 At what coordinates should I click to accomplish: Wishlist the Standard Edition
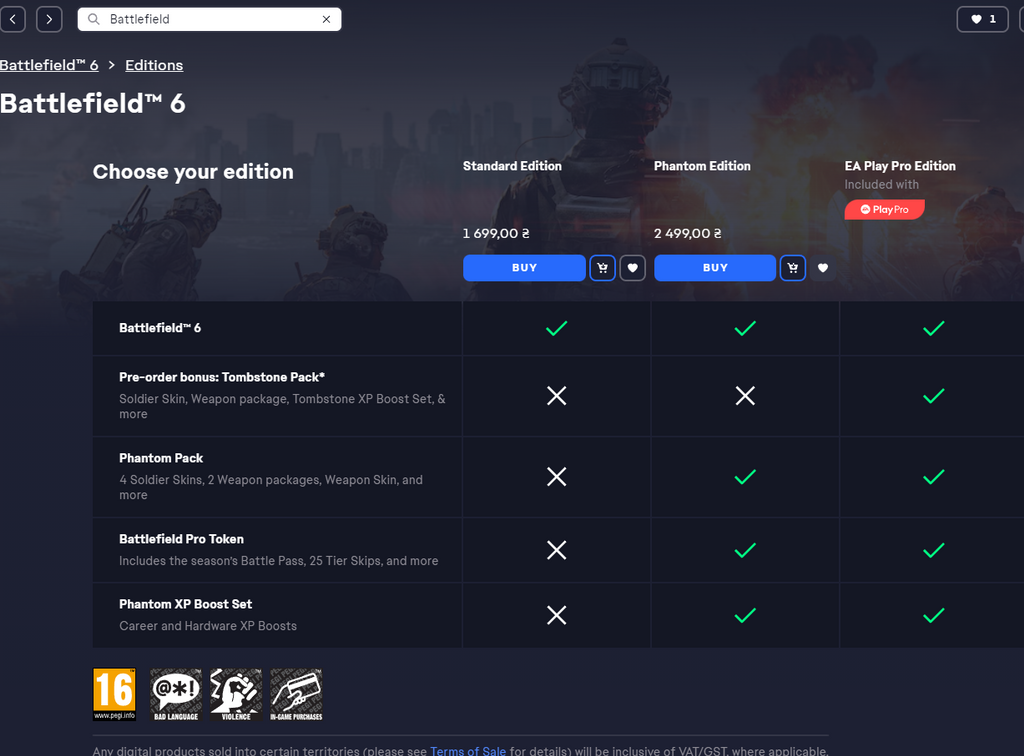pos(632,268)
